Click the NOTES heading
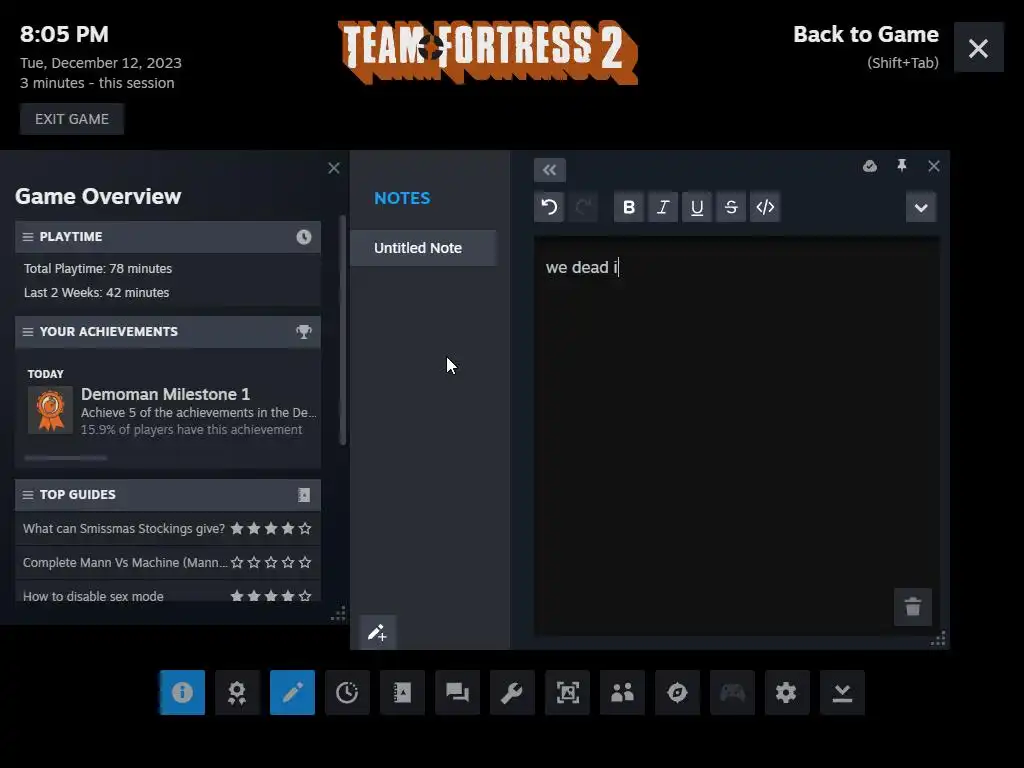This screenshot has height=768, width=1024. (x=402, y=198)
